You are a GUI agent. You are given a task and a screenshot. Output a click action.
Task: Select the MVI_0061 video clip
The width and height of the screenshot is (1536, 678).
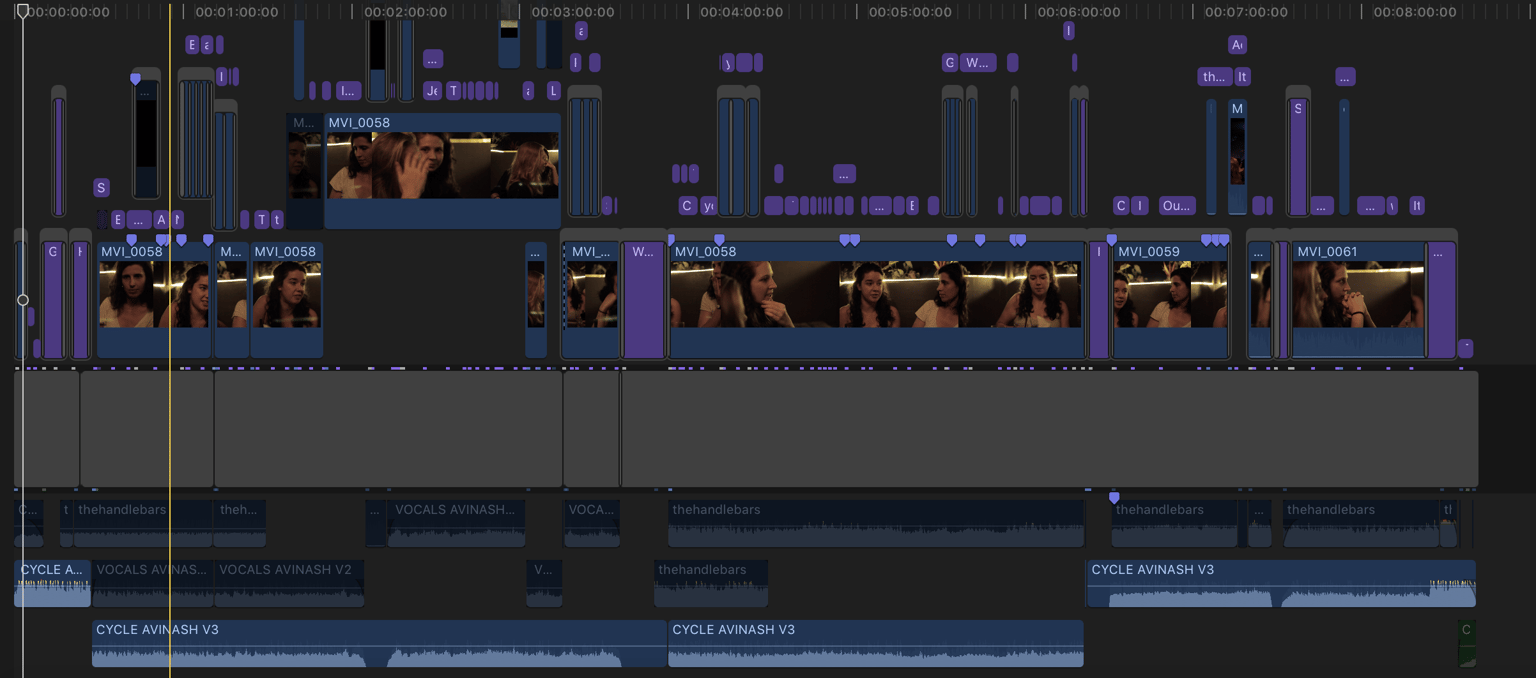(1358, 300)
